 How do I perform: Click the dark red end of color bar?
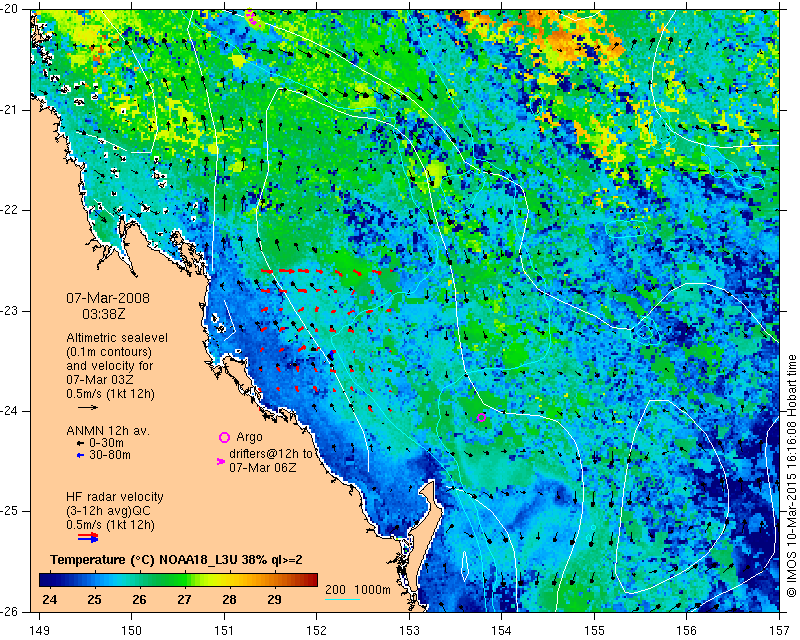tap(312, 580)
